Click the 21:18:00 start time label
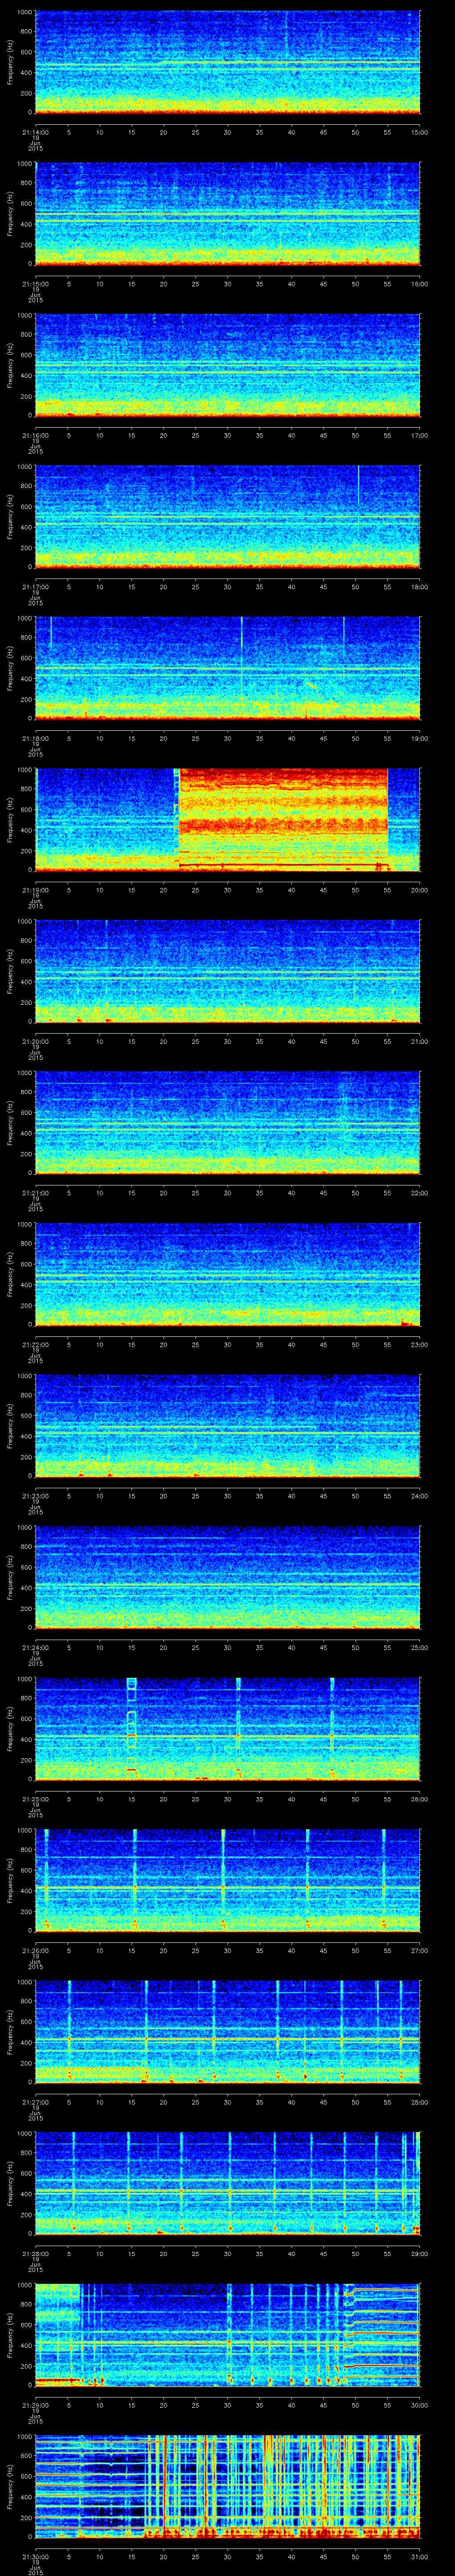Screen dimensions: 455x2576 coord(35,738)
